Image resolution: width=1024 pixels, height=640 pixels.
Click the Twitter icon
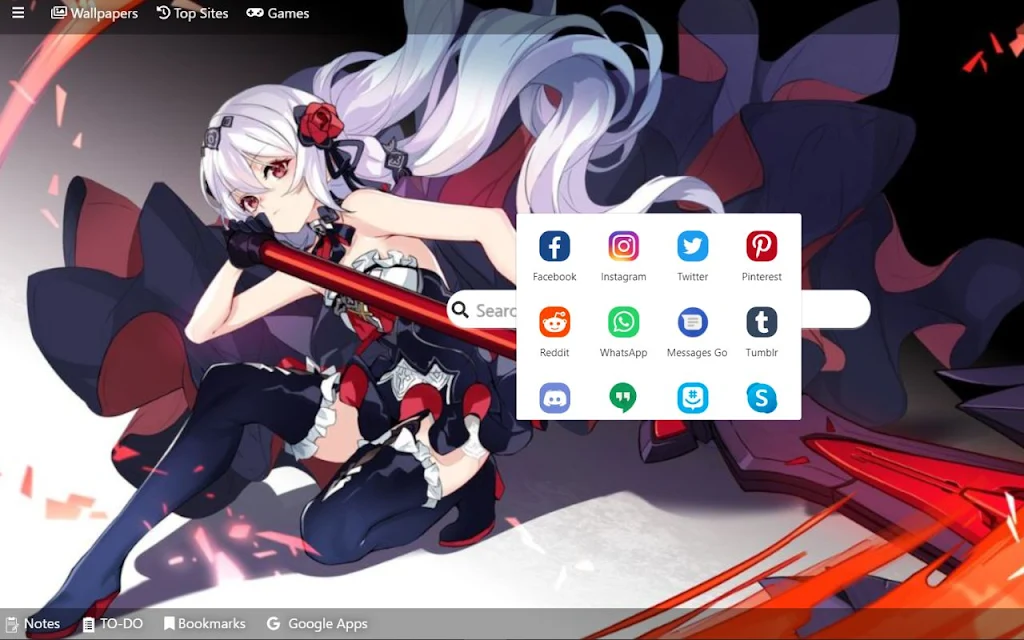(x=693, y=246)
